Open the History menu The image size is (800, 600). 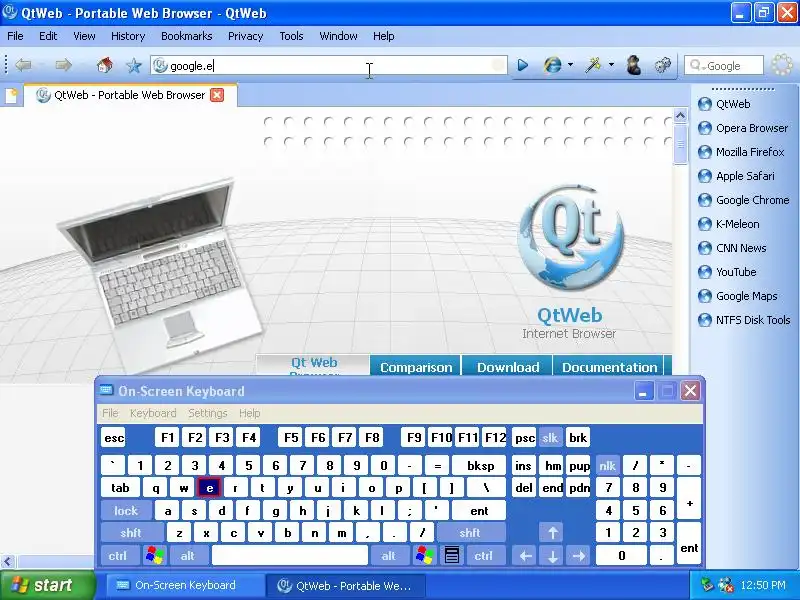pyautogui.click(x=128, y=36)
